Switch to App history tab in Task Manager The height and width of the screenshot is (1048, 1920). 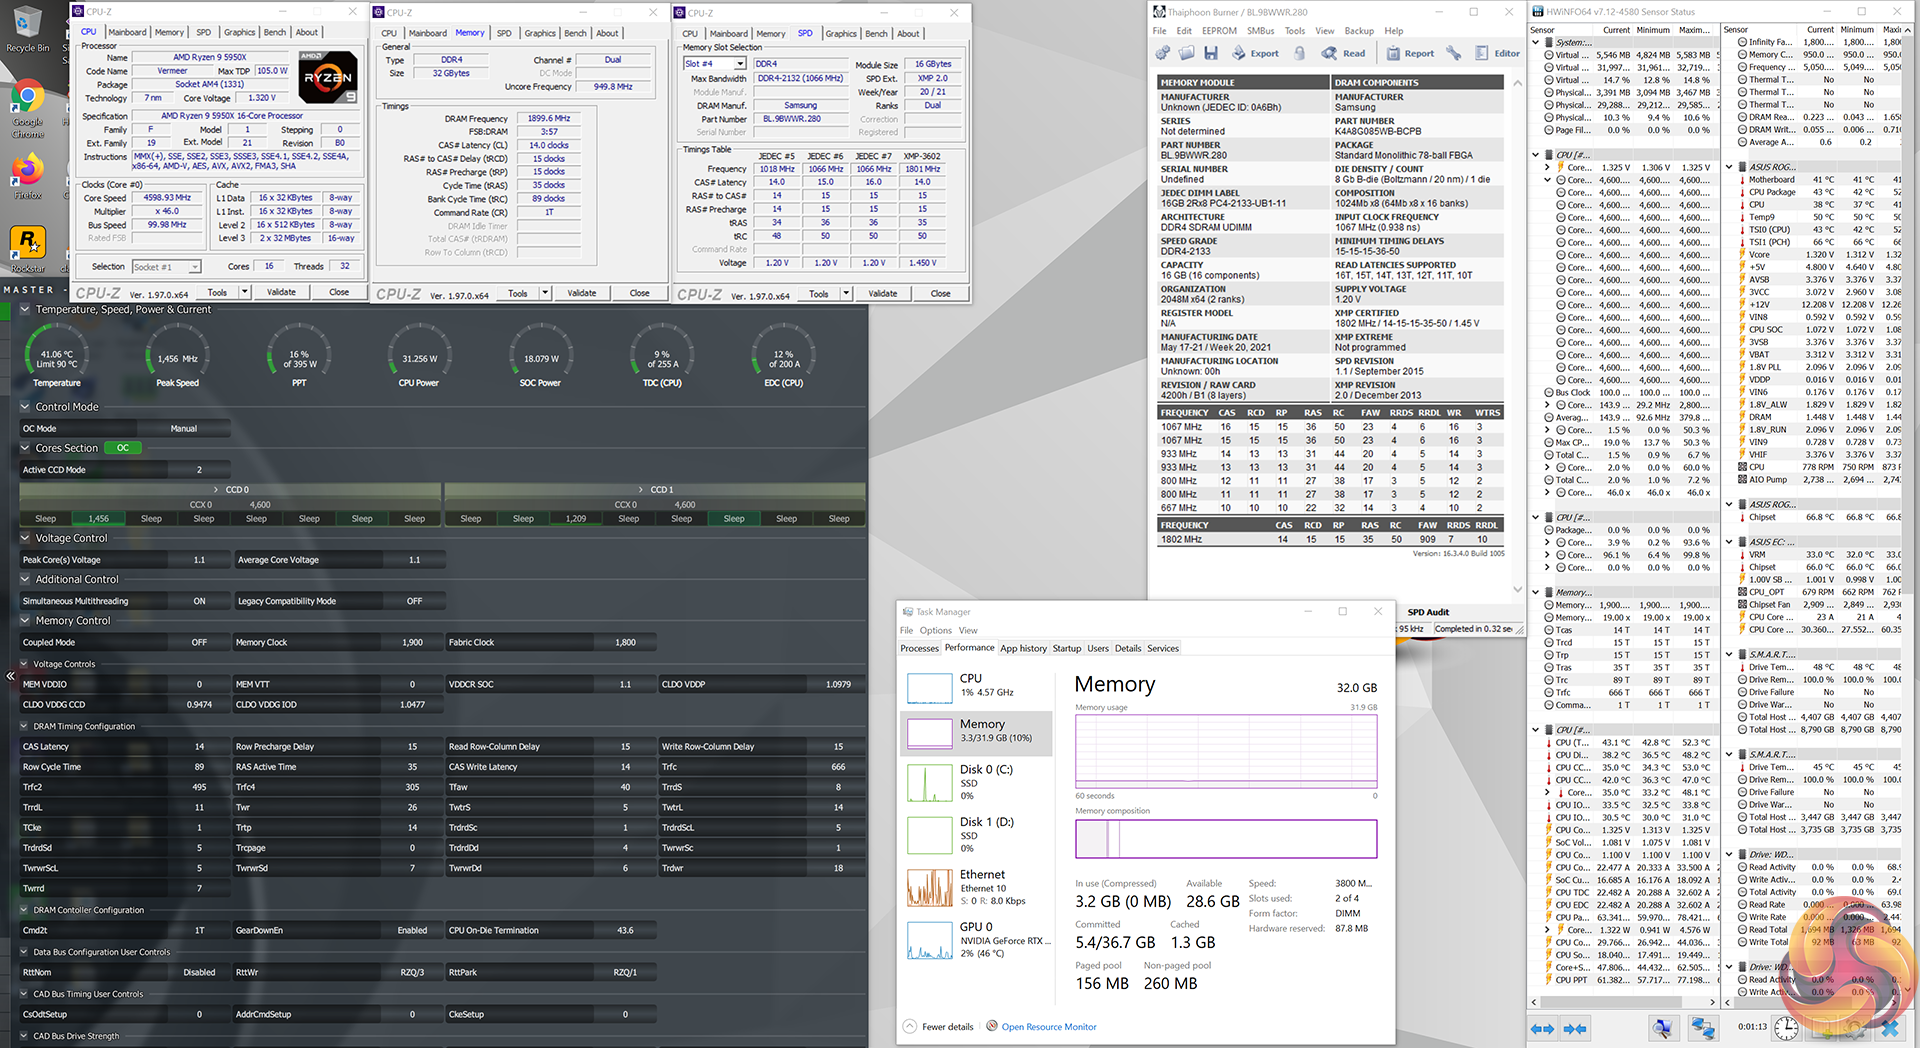(x=1023, y=648)
